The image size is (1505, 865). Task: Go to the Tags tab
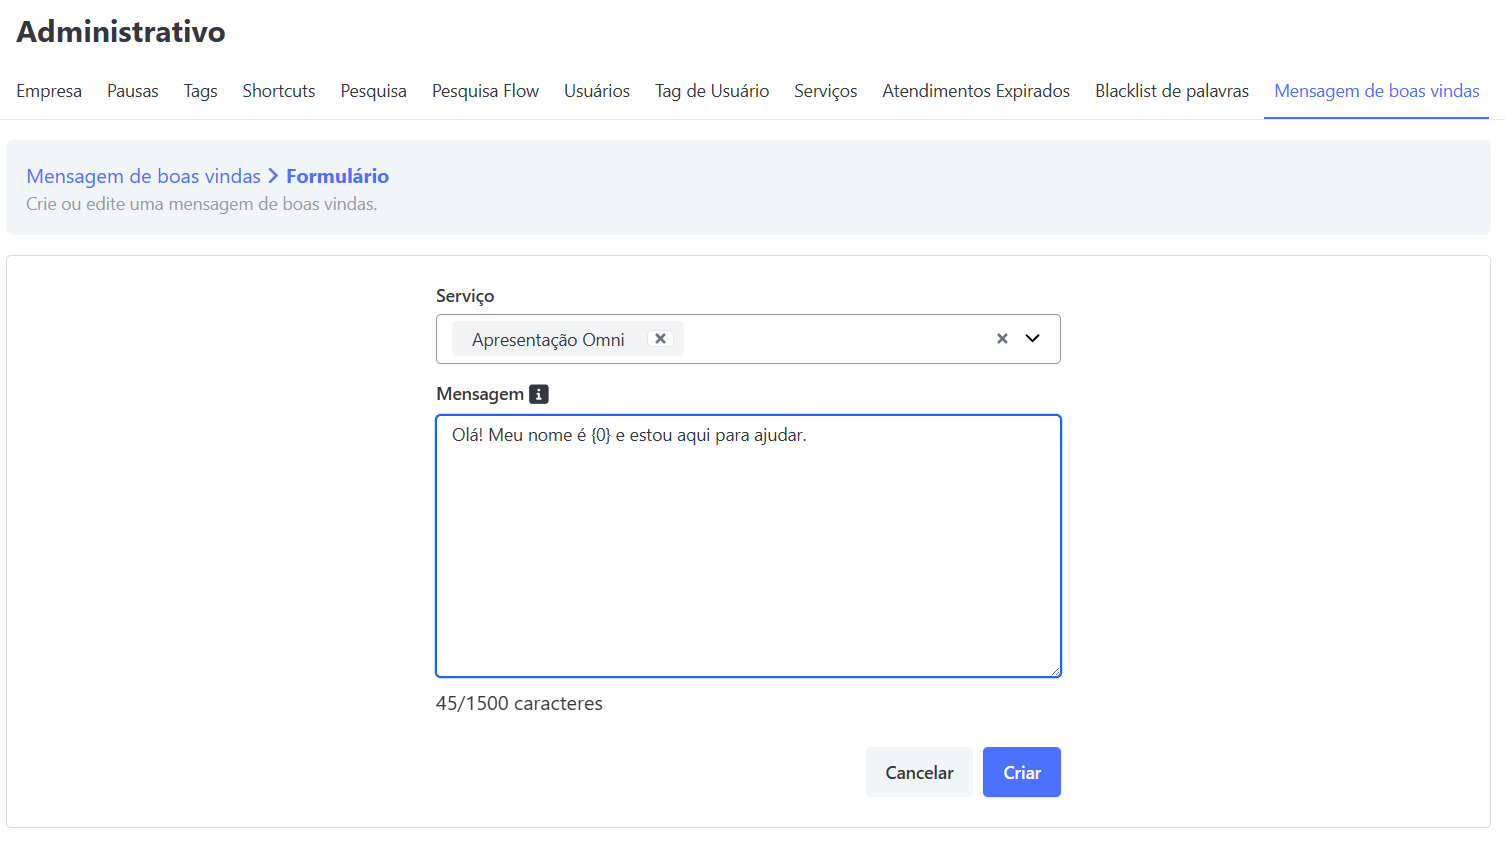tap(200, 91)
